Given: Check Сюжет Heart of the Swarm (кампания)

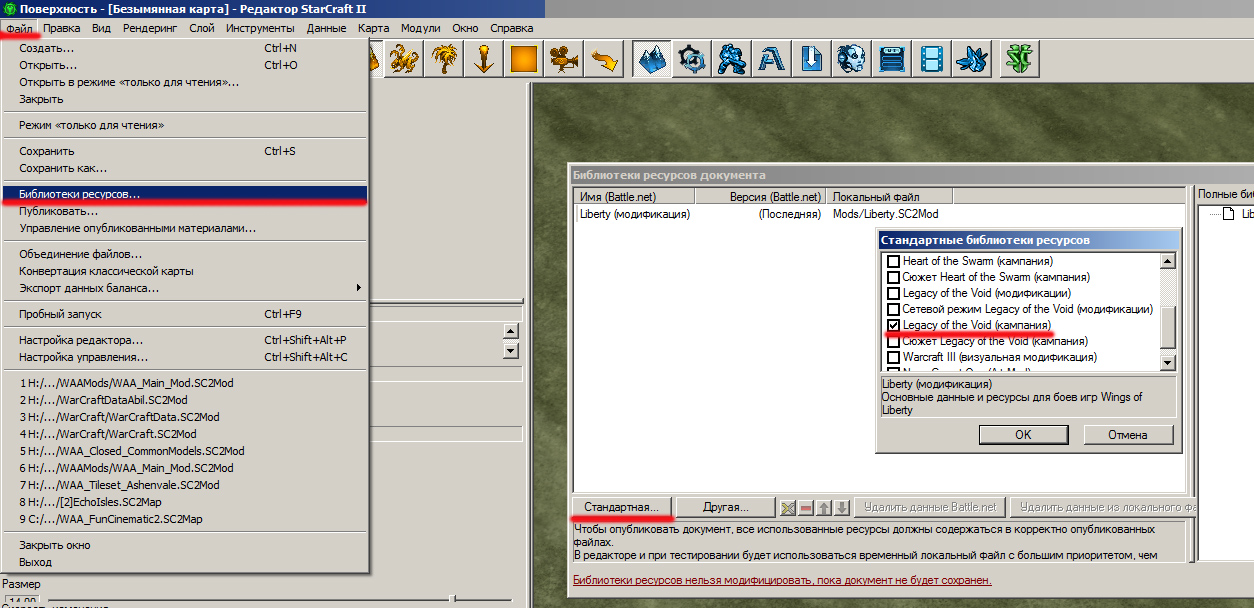Looking at the screenshot, I should [894, 277].
